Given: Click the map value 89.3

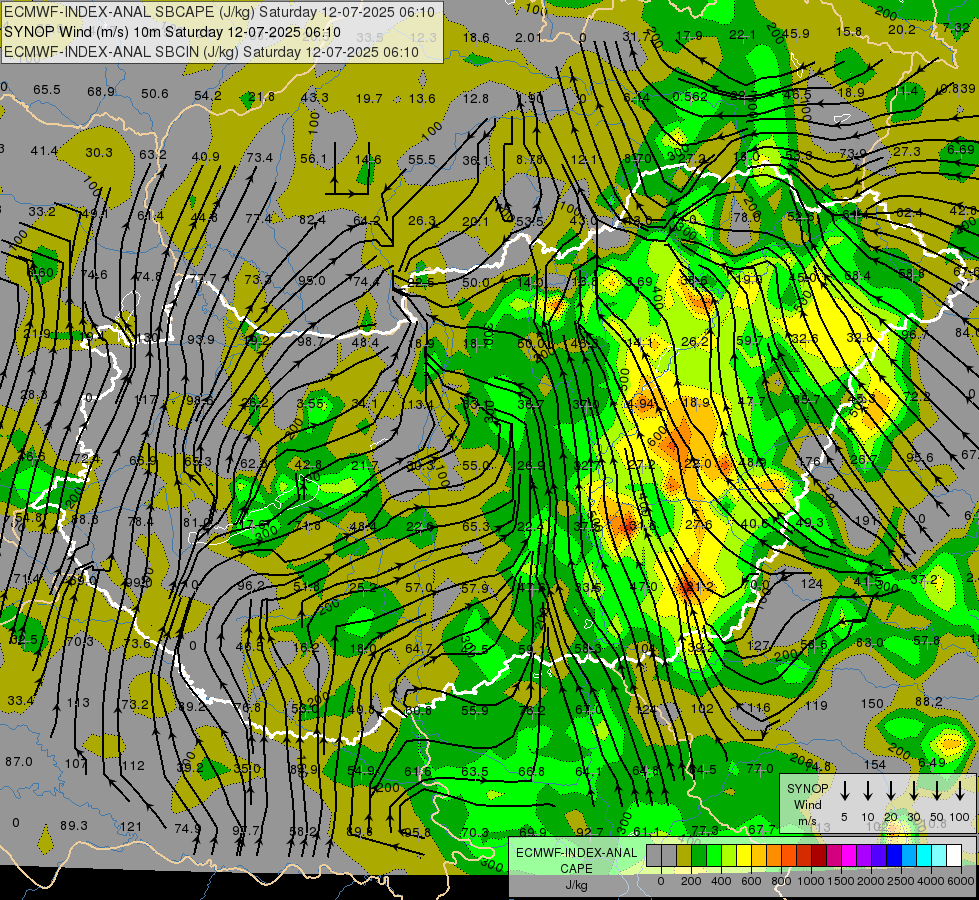Looking at the screenshot, I should (x=74, y=825).
